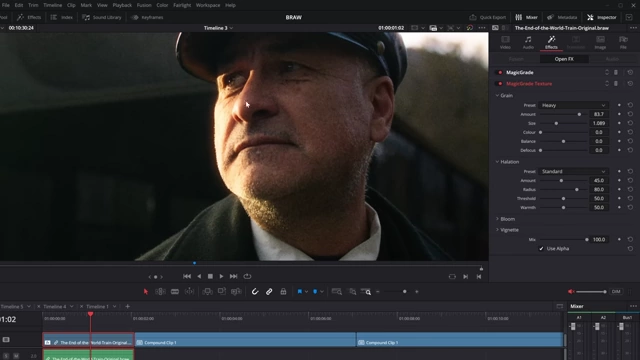Add keyframe for Grain Size
Screen dimensions: 640x360
(619, 123)
